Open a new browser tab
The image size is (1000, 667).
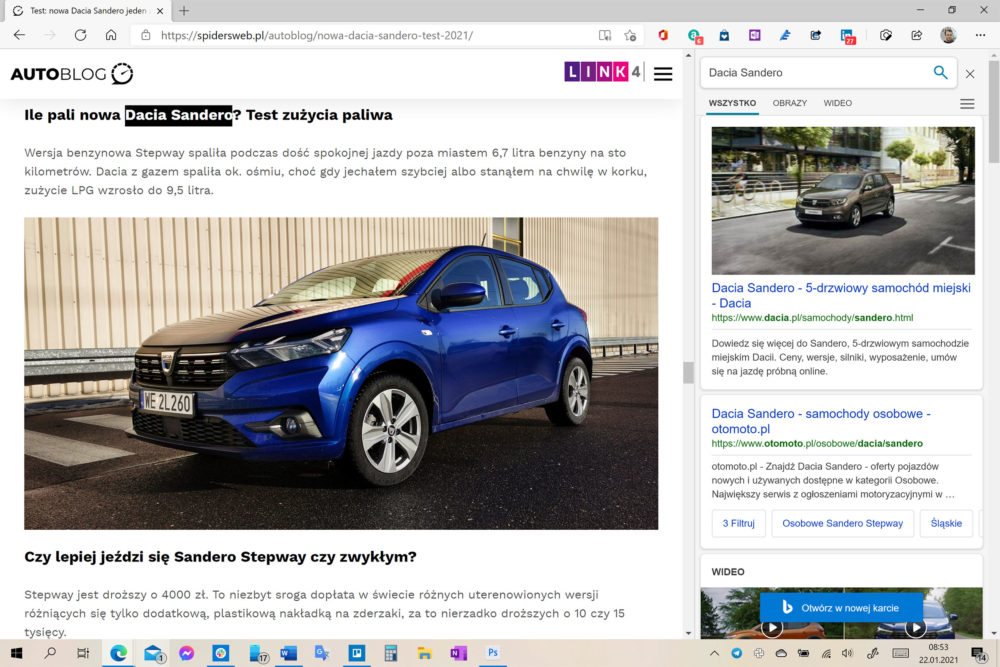[x=184, y=11]
